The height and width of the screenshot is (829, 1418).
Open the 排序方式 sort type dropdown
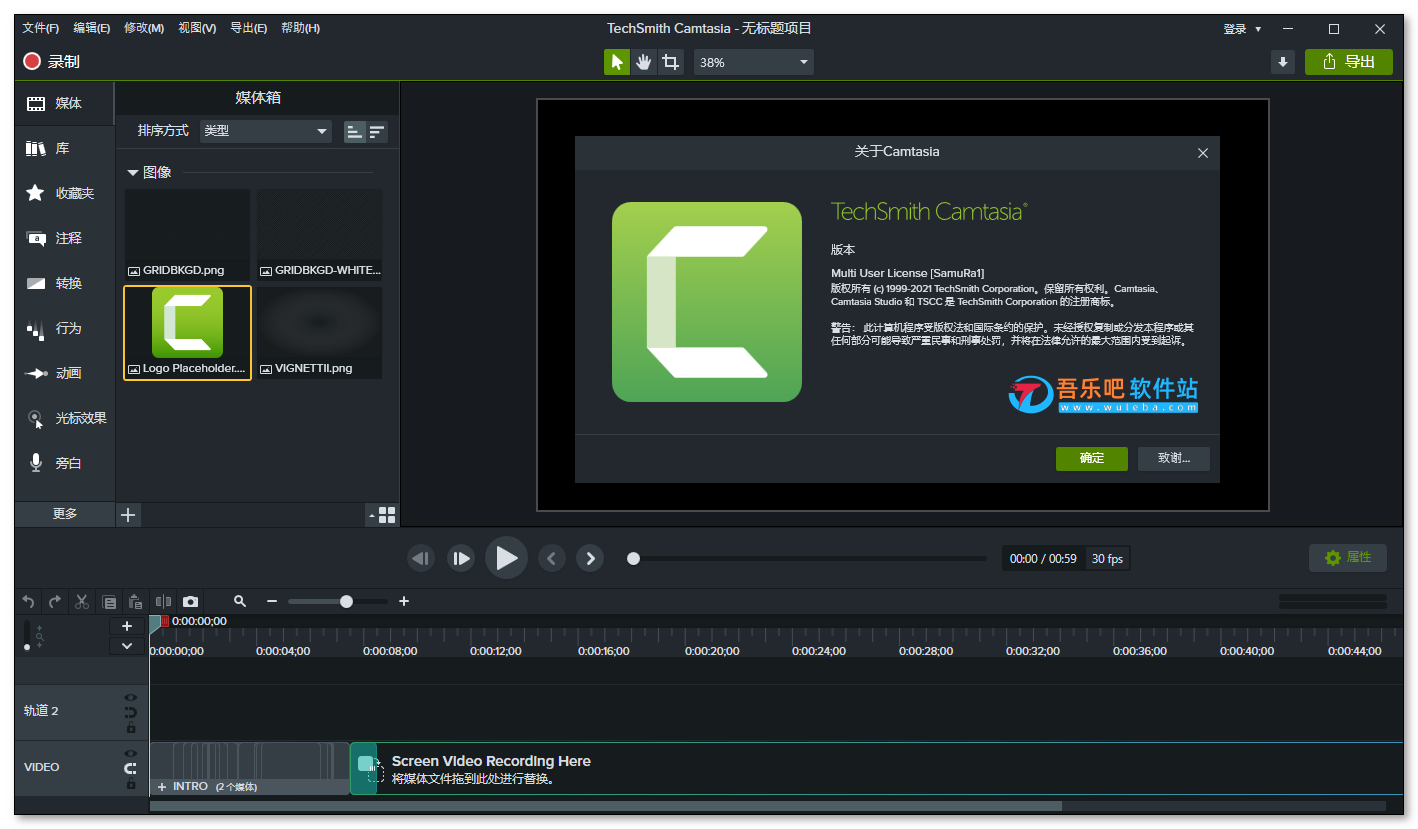pyautogui.click(x=265, y=131)
